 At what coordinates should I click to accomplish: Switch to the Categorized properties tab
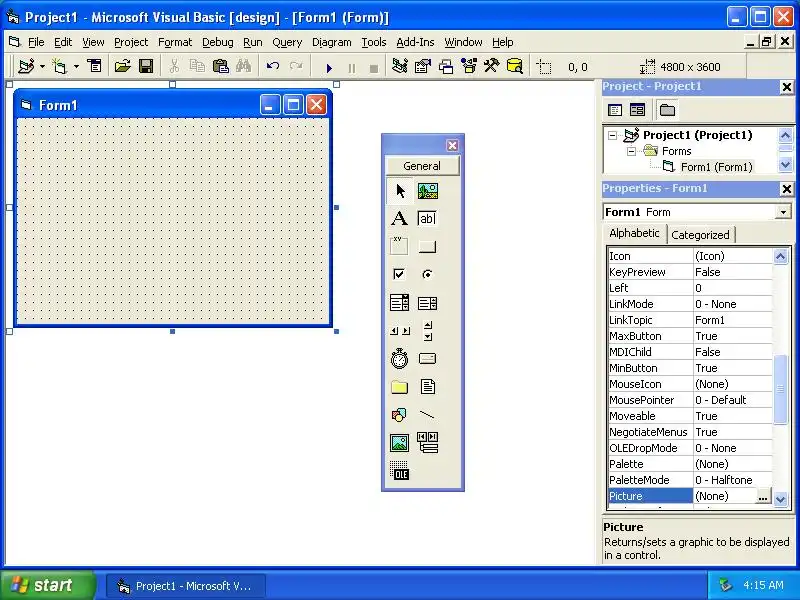click(700, 235)
